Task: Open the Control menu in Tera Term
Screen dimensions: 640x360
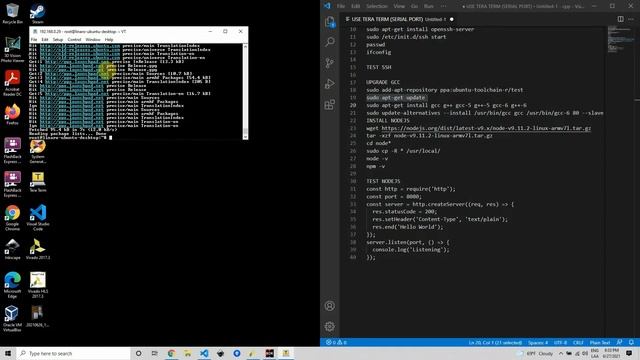Action: coord(74,40)
